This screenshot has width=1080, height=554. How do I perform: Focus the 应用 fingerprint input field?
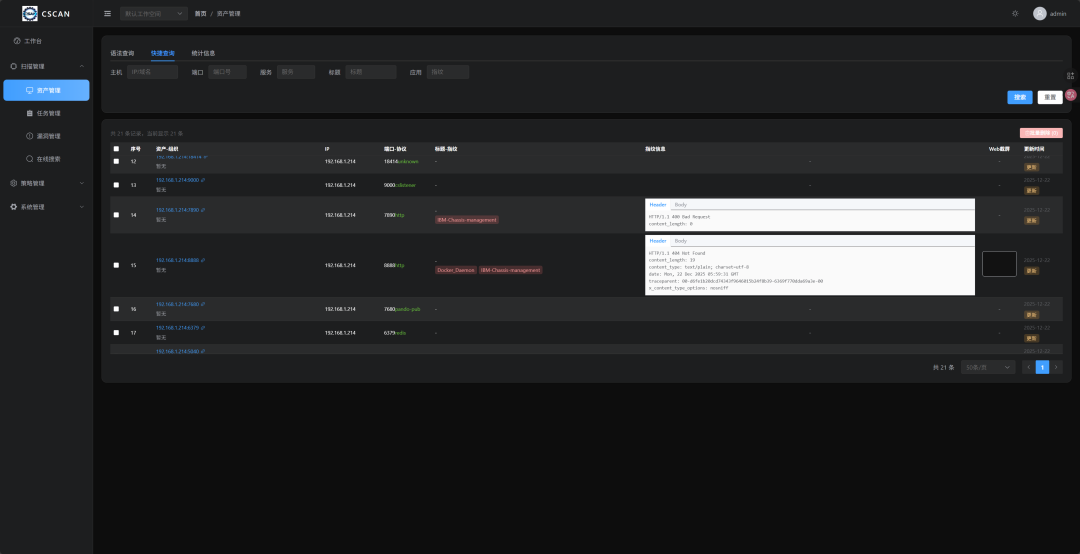448,72
